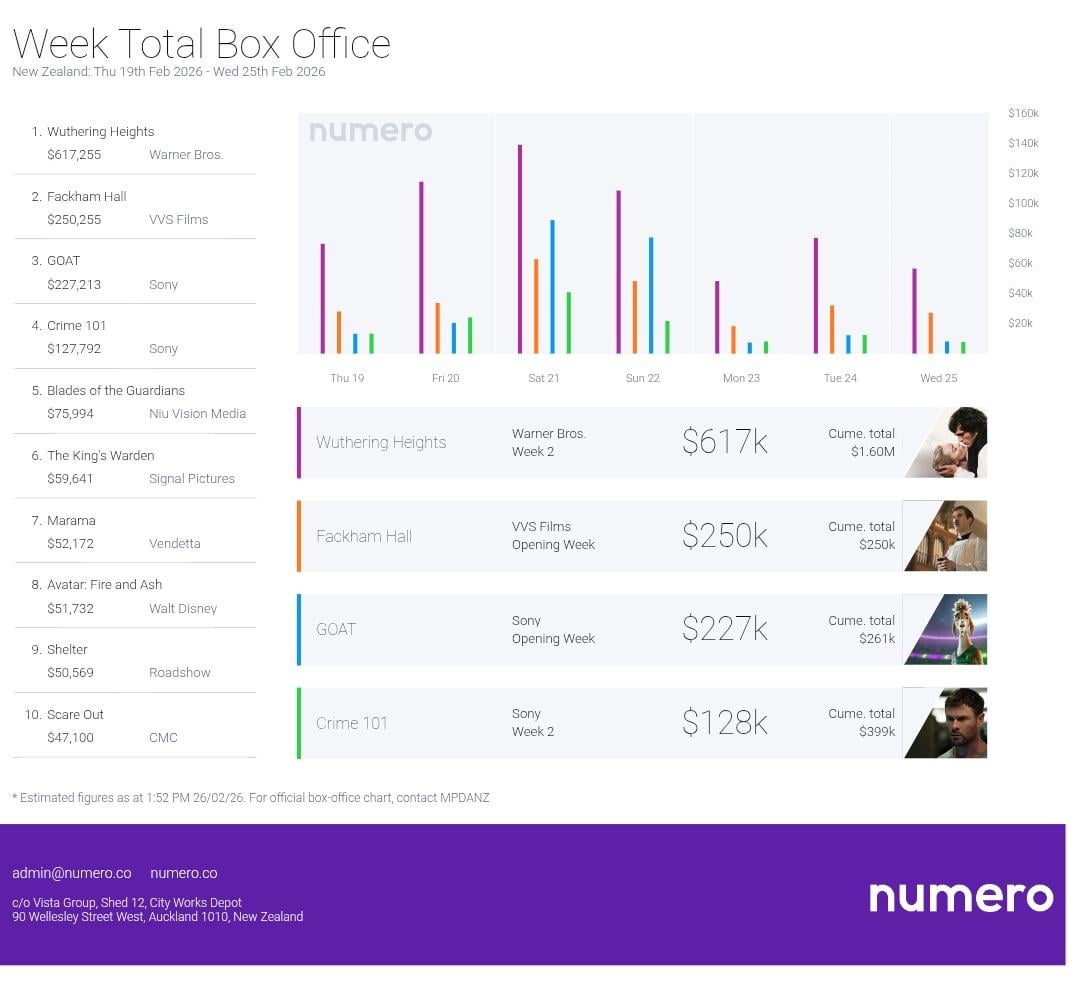Select Scare Out entry in list
This screenshot has width=1080, height=986.
pyautogui.click(x=75, y=715)
